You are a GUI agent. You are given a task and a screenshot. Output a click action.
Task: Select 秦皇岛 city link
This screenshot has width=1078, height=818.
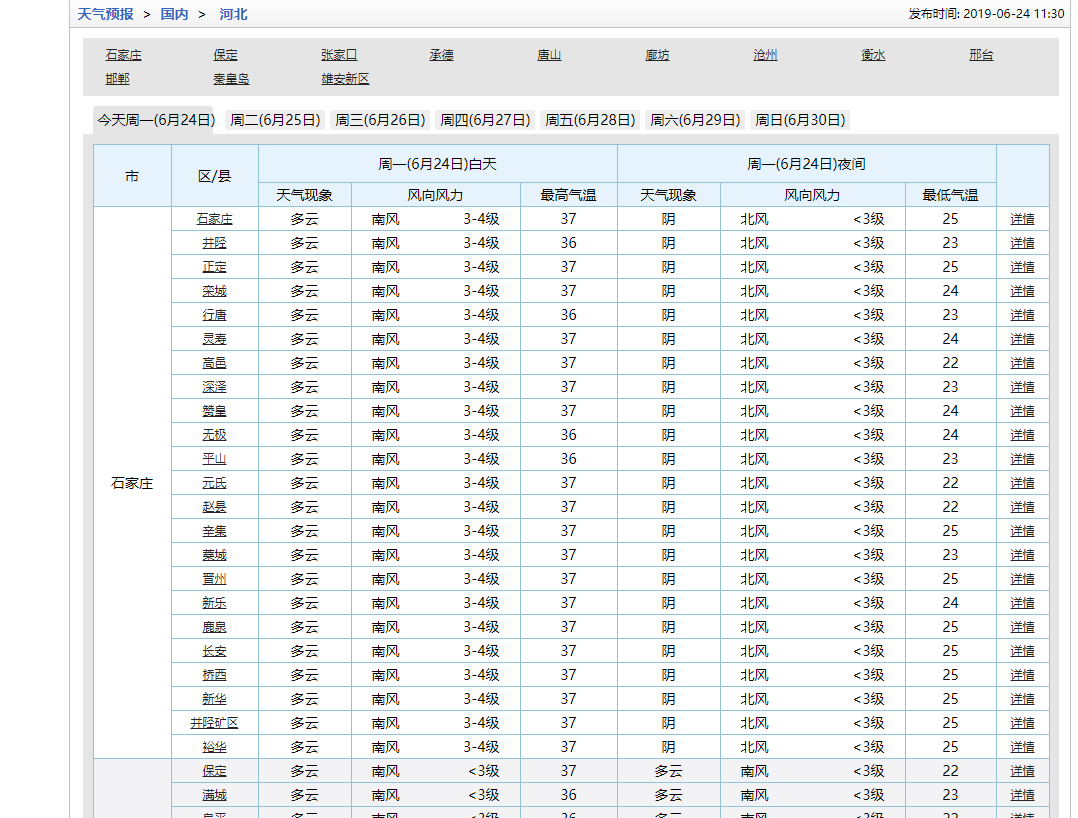point(231,79)
